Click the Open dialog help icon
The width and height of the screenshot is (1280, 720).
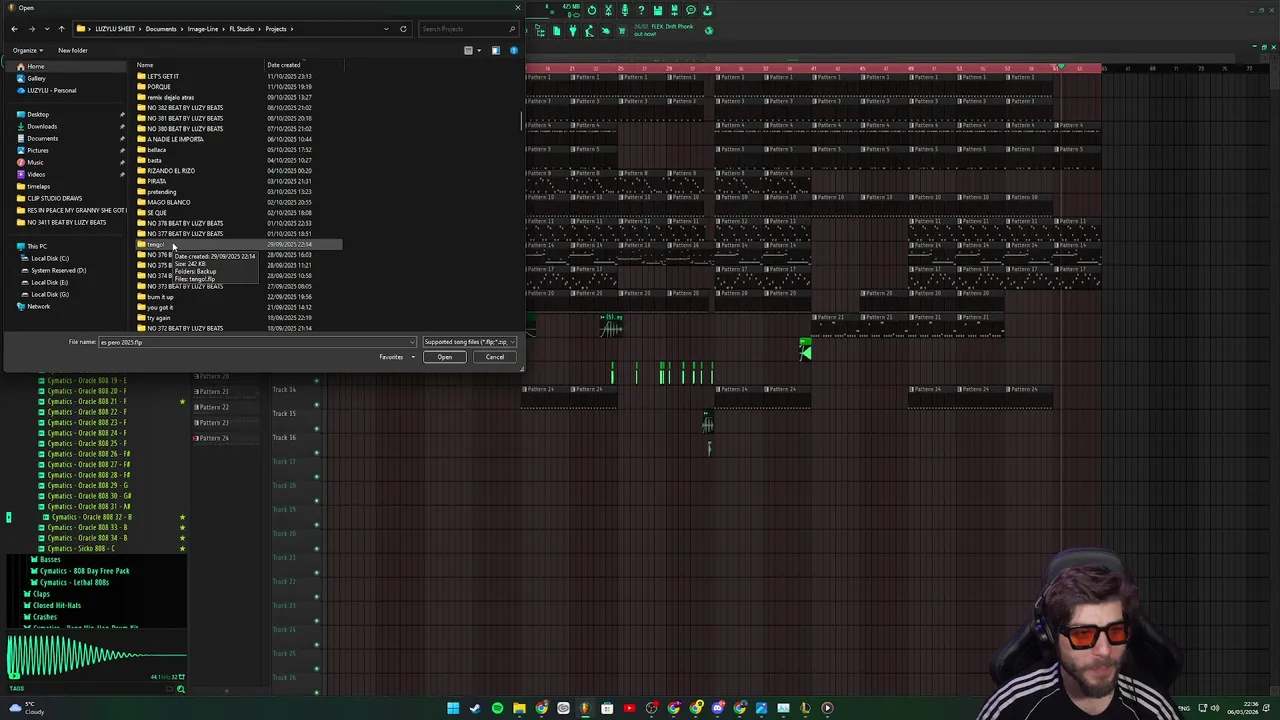click(513, 50)
